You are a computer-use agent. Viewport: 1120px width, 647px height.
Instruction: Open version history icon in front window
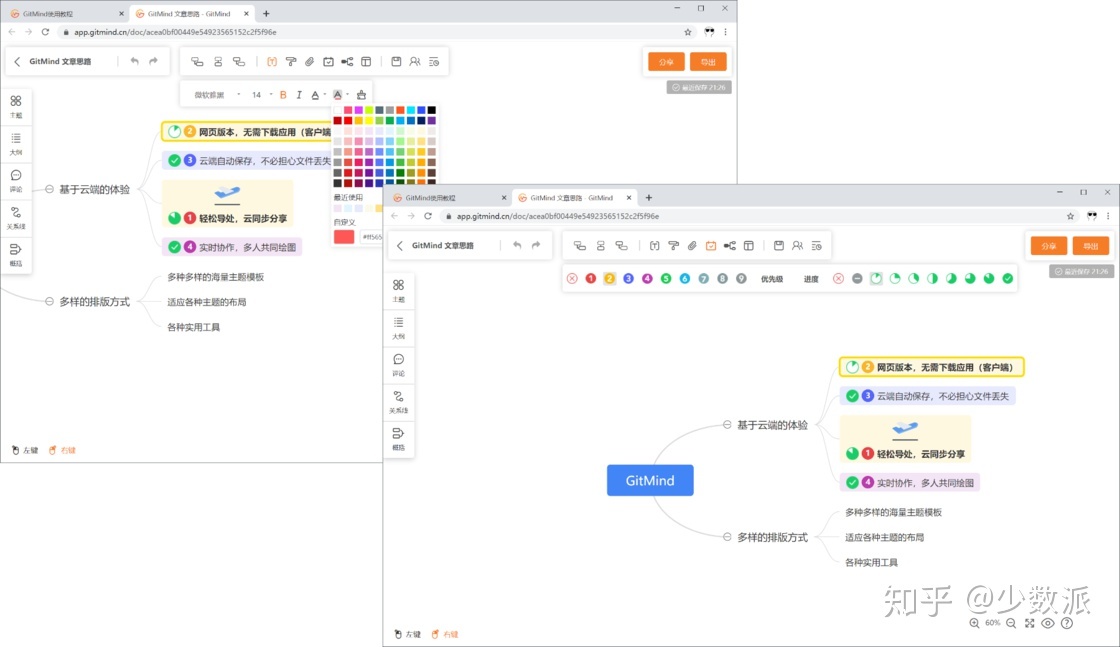[x=816, y=246]
